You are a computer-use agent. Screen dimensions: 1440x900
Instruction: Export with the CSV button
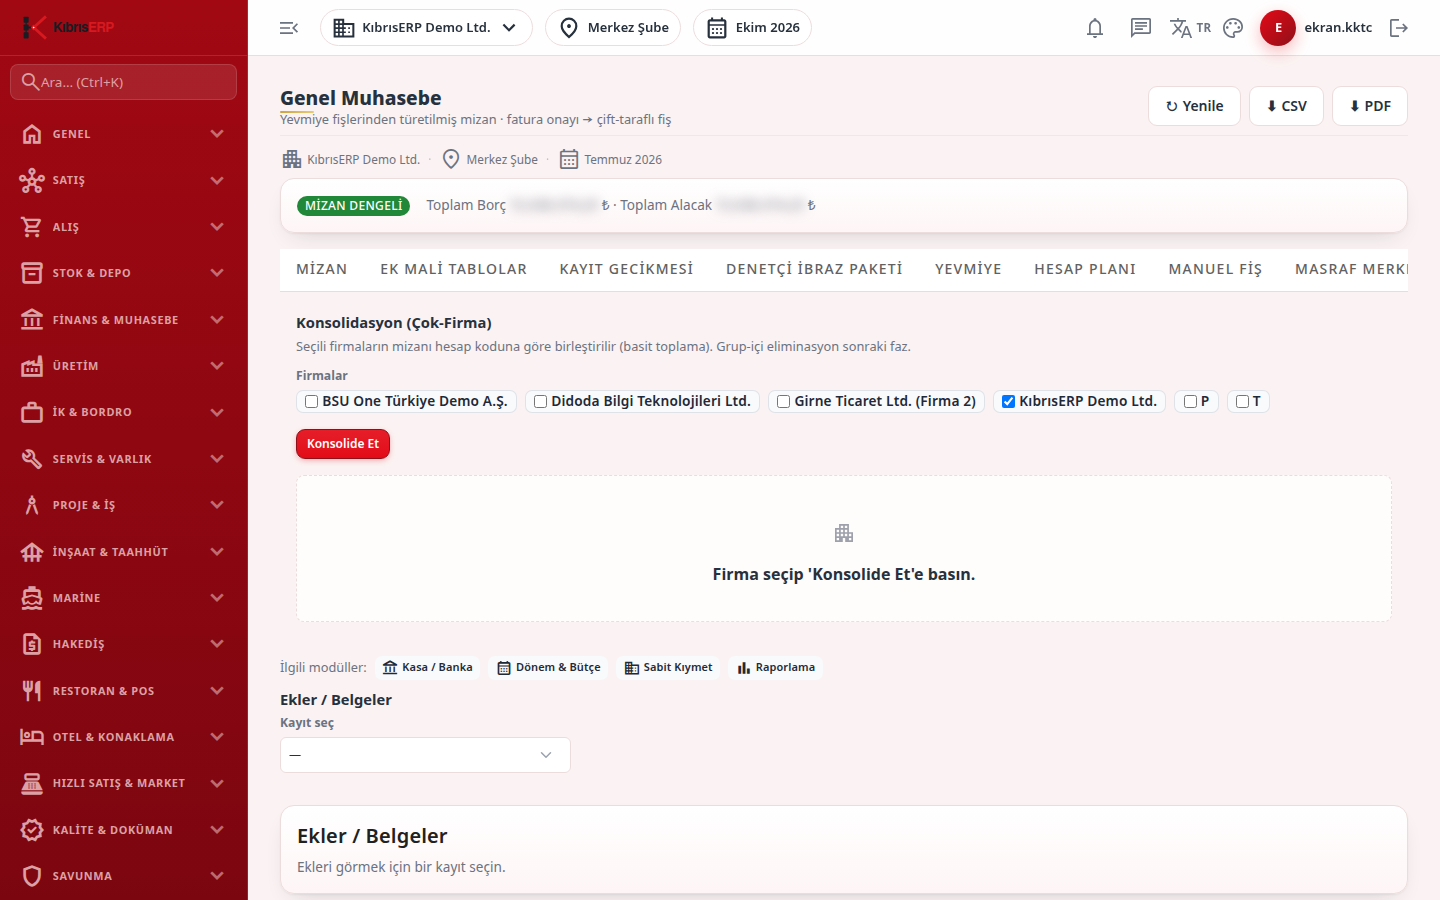1287,106
